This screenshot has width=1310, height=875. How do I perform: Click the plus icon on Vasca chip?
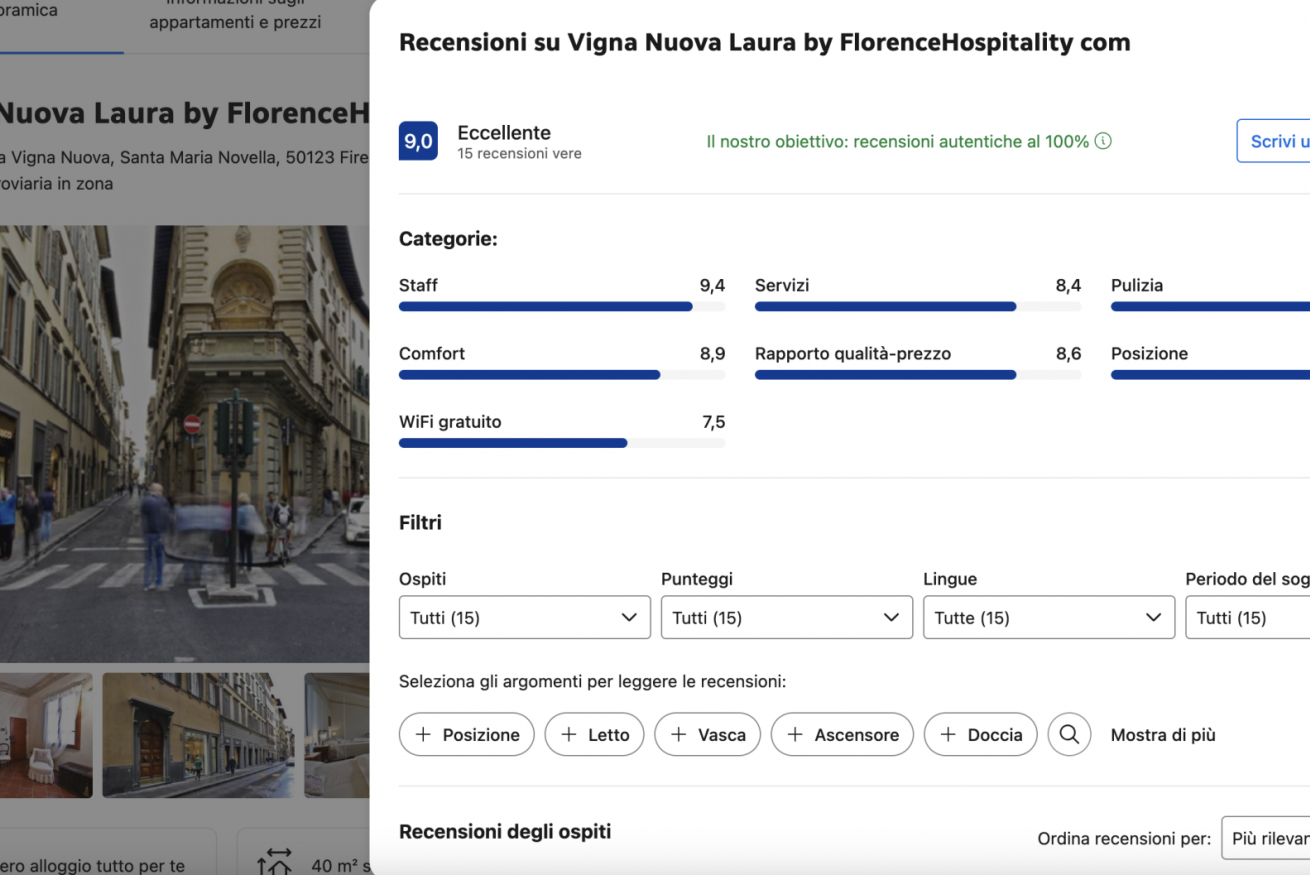(678, 735)
